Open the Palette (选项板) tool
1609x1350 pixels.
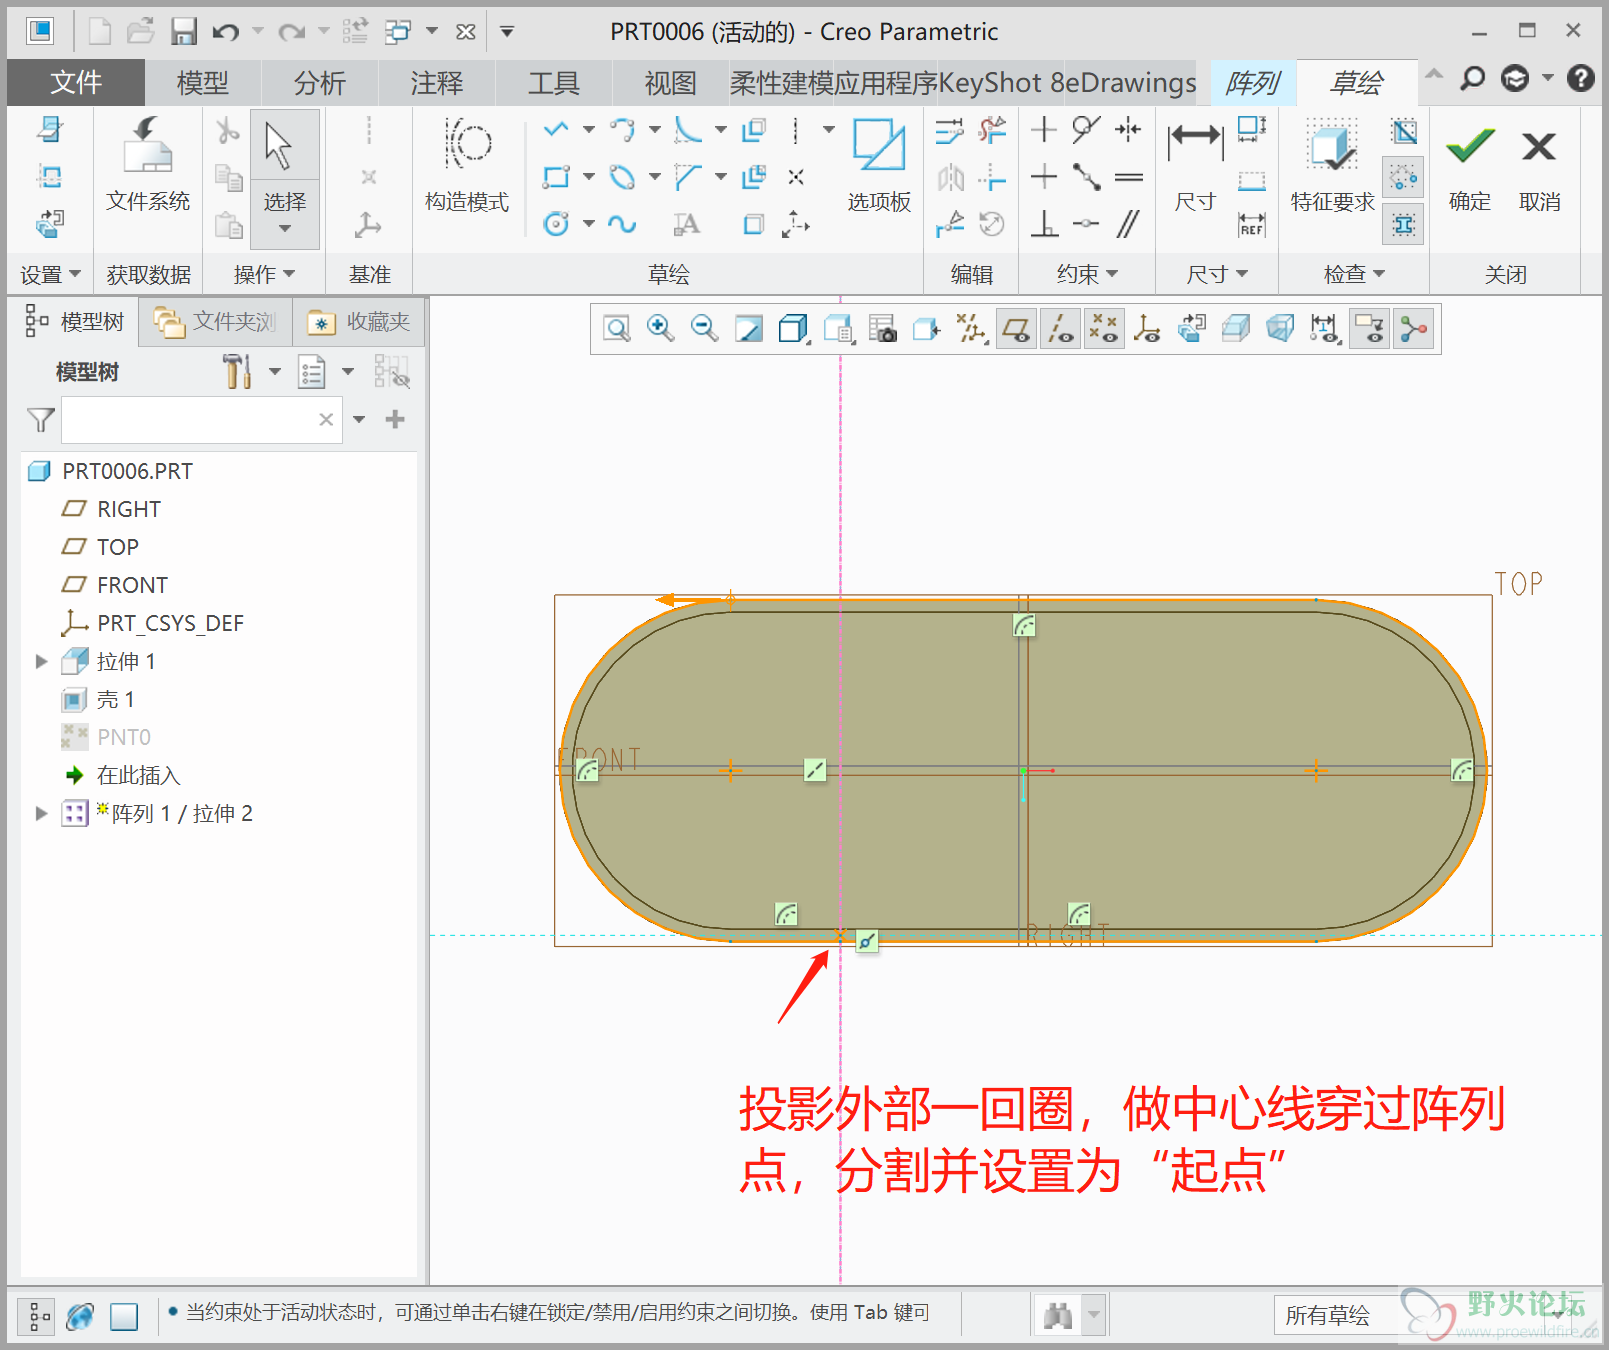pyautogui.click(x=879, y=165)
